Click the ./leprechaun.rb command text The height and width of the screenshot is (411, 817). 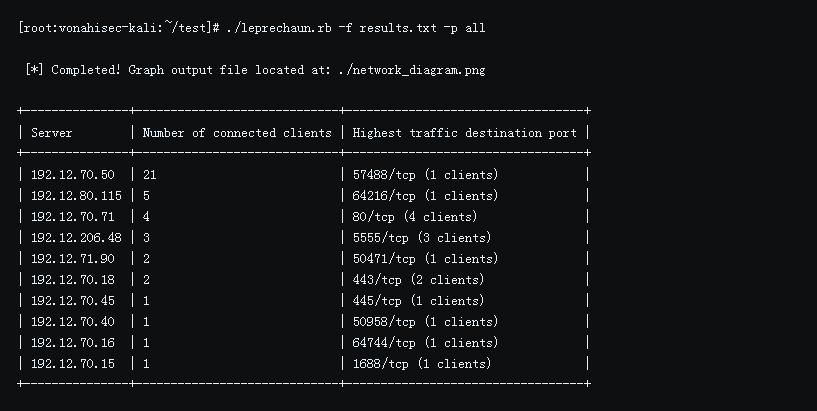pyautogui.click(x=279, y=28)
